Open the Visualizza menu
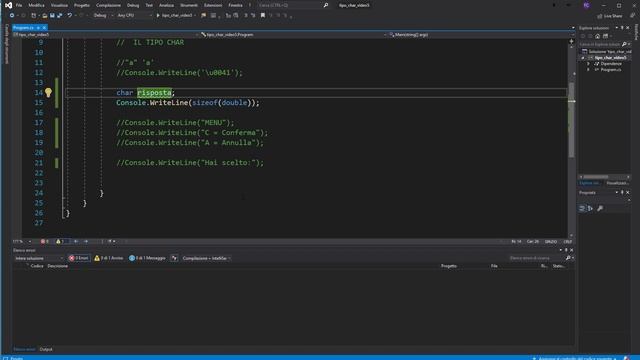Image resolution: width=640 pixels, height=360 pixels. pos(59,5)
